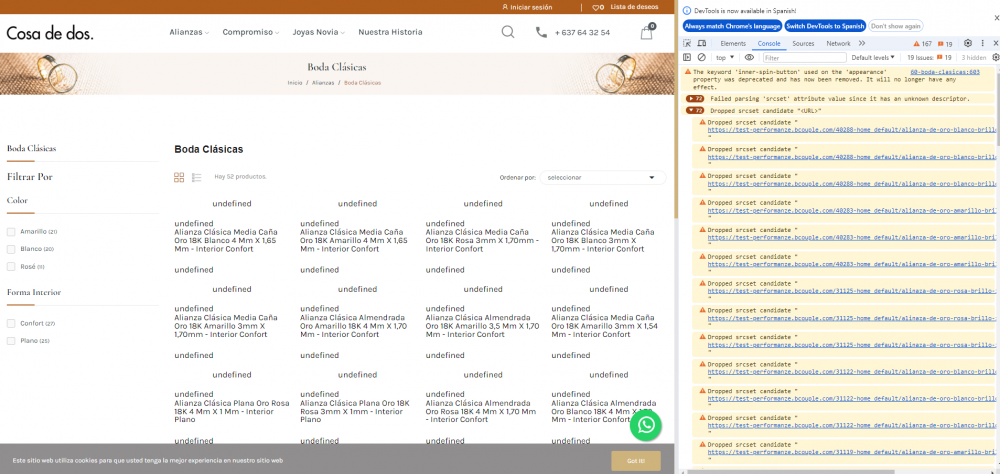Check the Amarillo color filter
The height and width of the screenshot is (474, 1000).
[11, 232]
